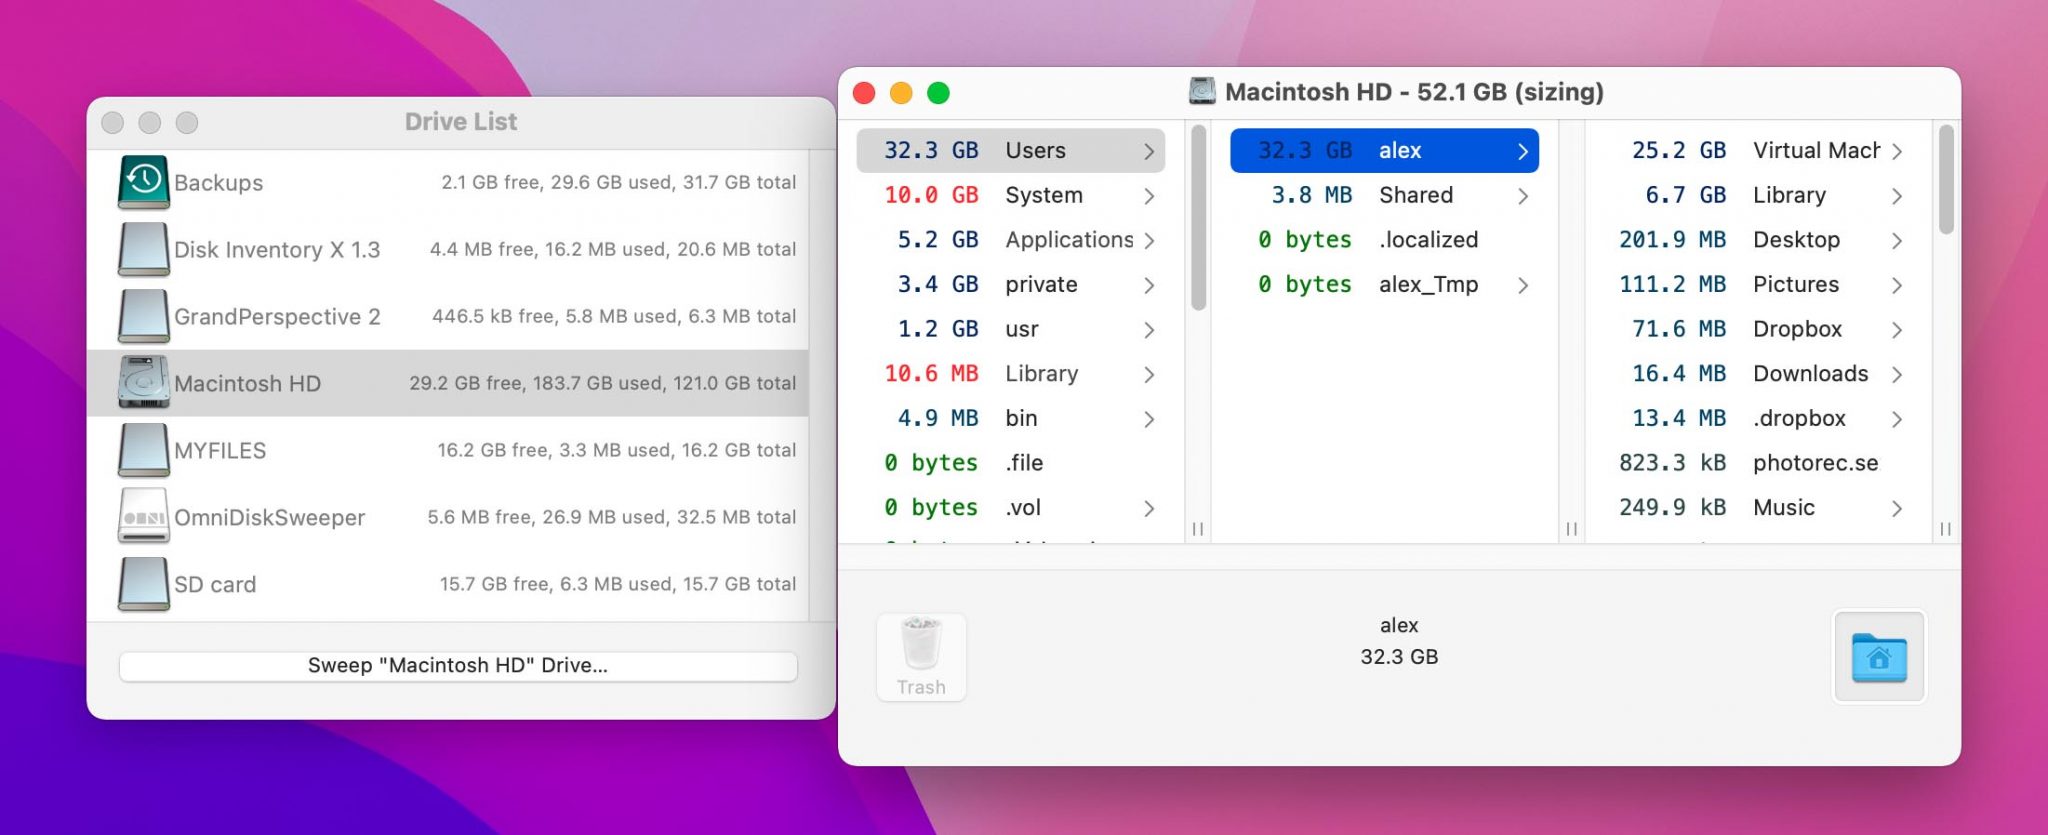Expand the .vol folder chevron
The width and height of the screenshot is (2048, 835).
click(x=1149, y=508)
